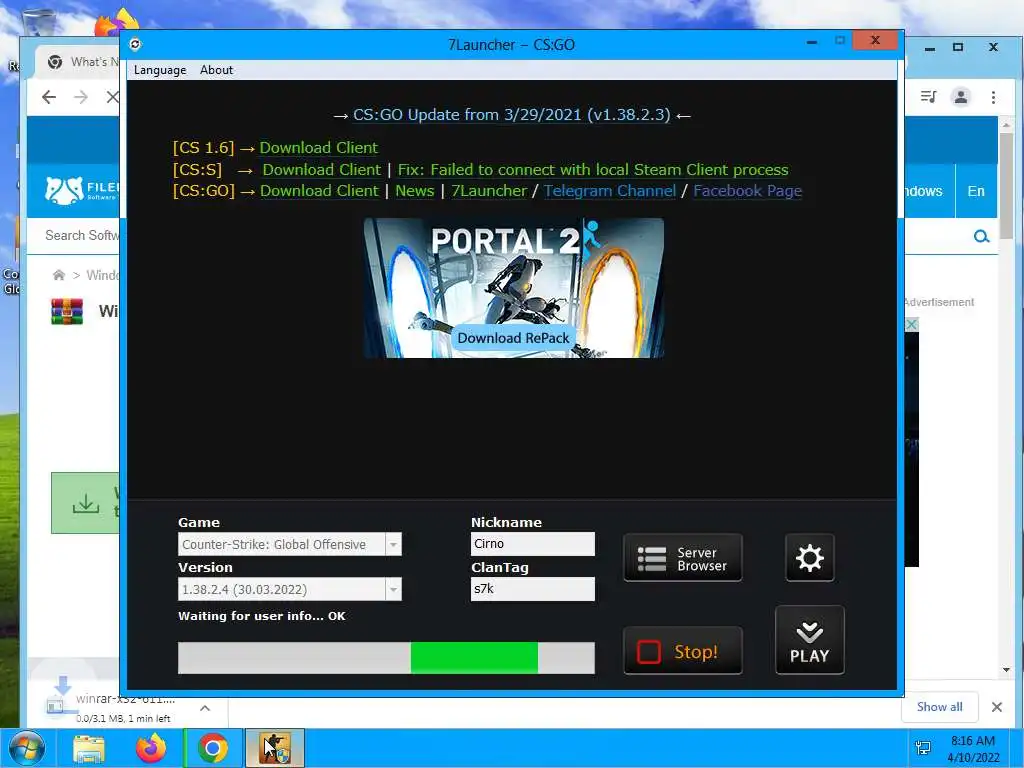Screen dimensions: 1024x768
Task: Open the network tray icon
Action: click(923, 748)
